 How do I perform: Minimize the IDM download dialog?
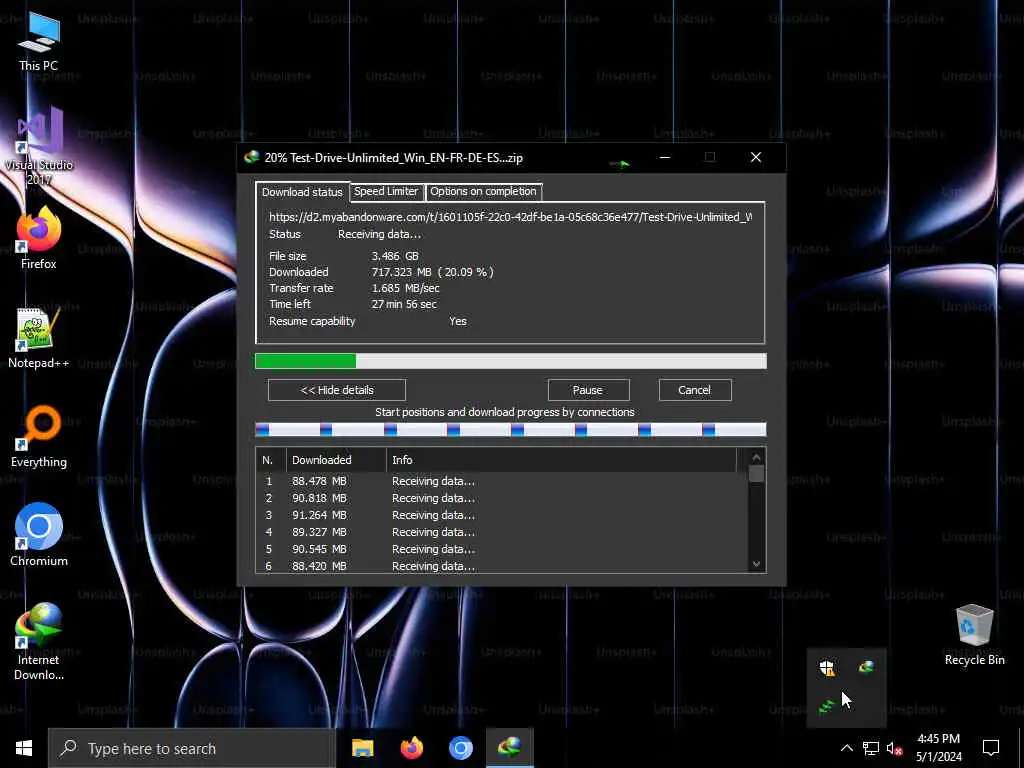[665, 157]
